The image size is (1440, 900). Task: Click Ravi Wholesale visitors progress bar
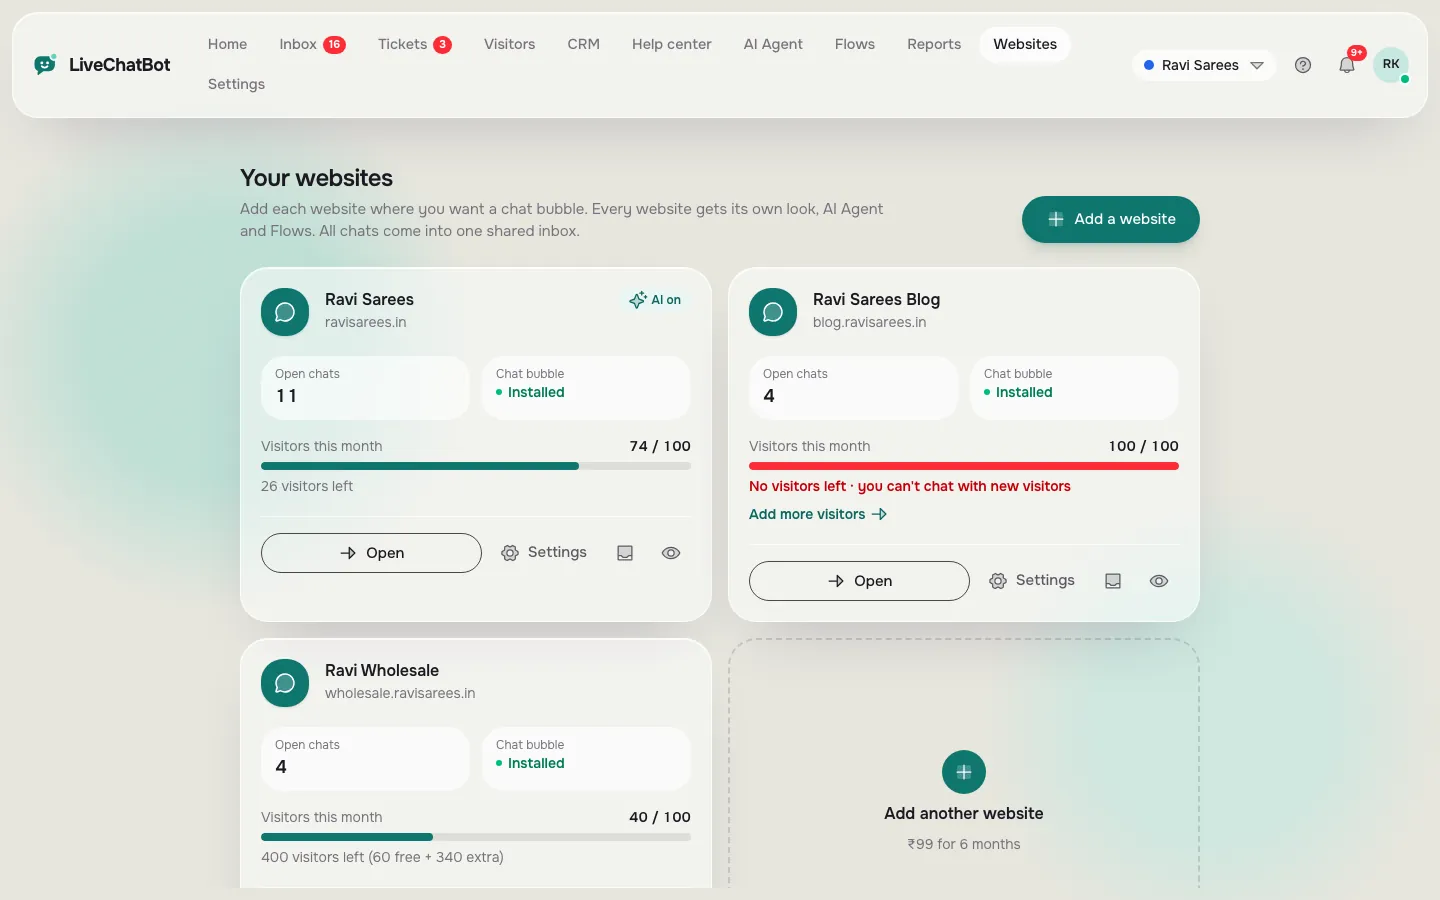[476, 837]
